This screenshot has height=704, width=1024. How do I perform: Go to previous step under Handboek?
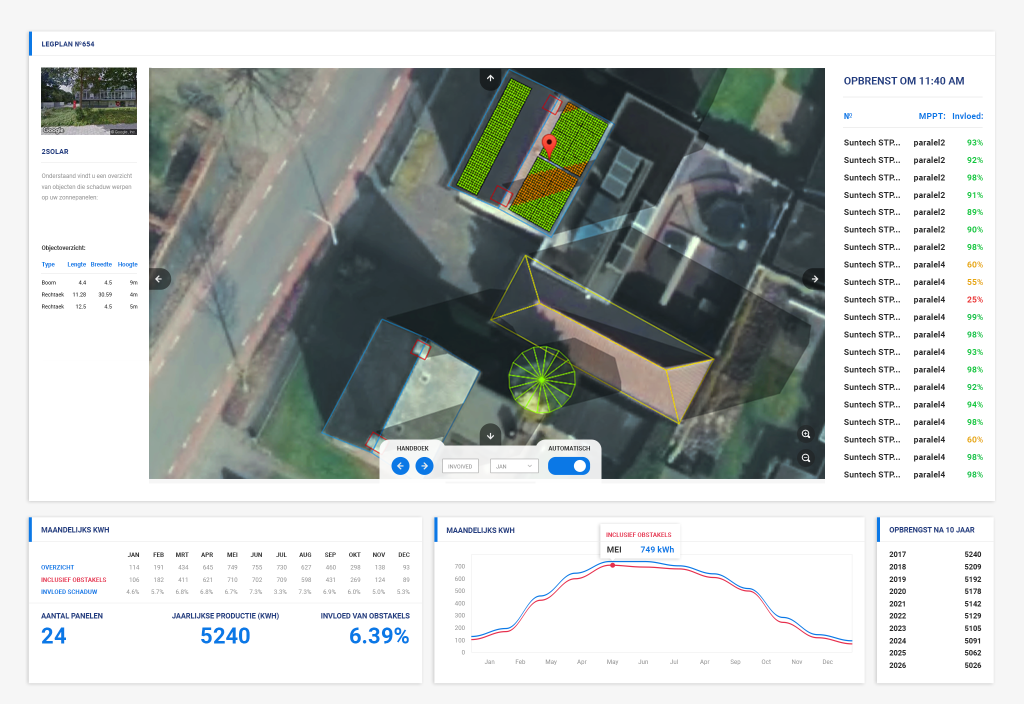400,466
